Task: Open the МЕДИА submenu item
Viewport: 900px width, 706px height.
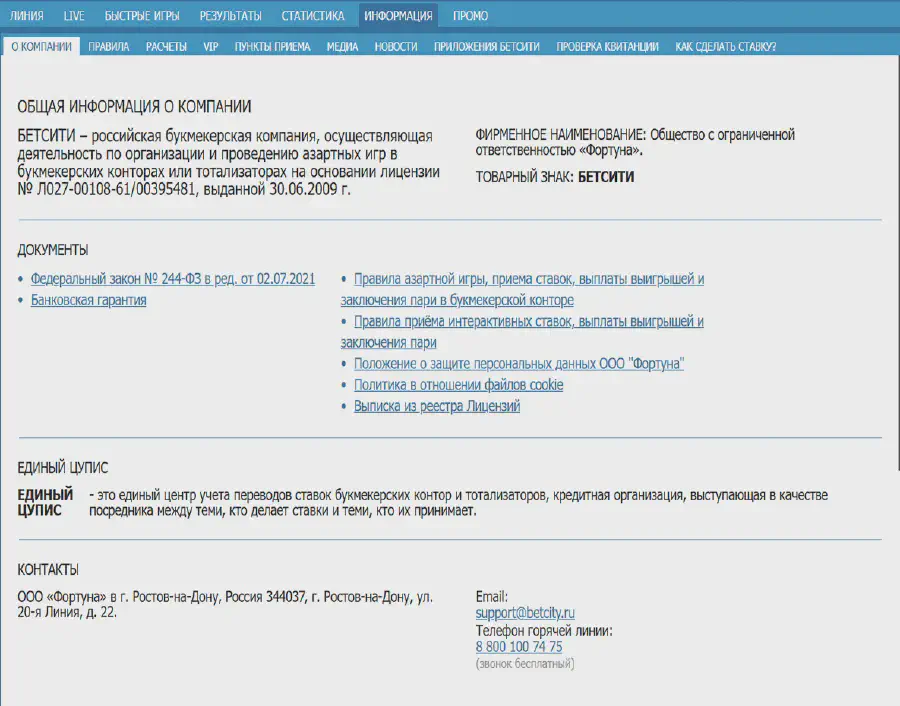Action: pyautogui.click(x=342, y=46)
